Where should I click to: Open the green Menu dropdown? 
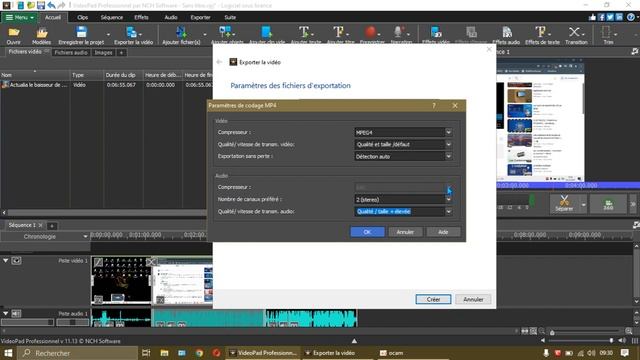pyautogui.click(x=19, y=17)
